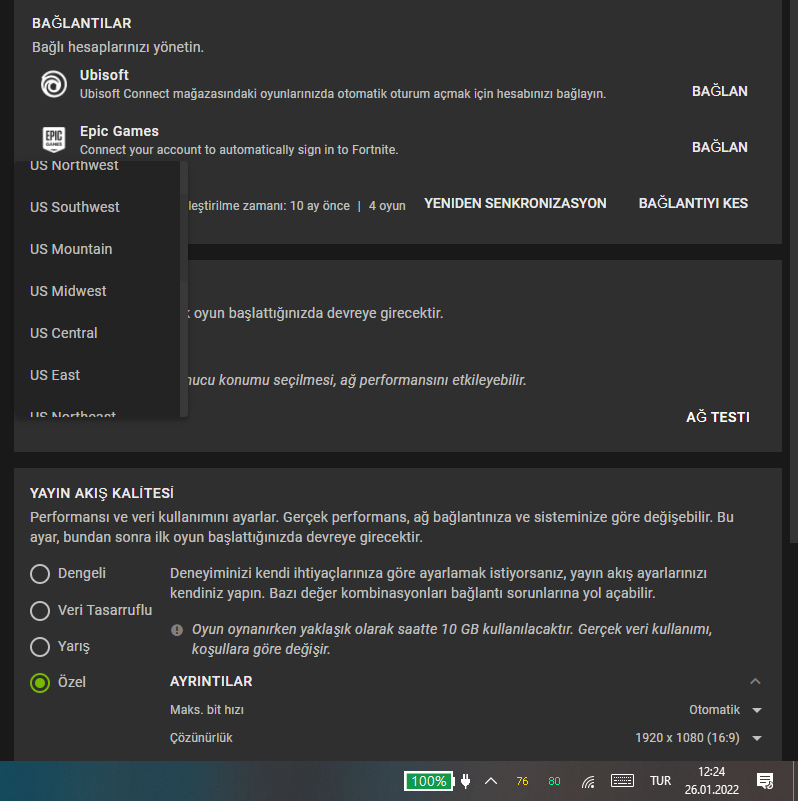Choose US Midwest server location
Image resolution: width=798 pixels, height=801 pixels.
(97, 291)
